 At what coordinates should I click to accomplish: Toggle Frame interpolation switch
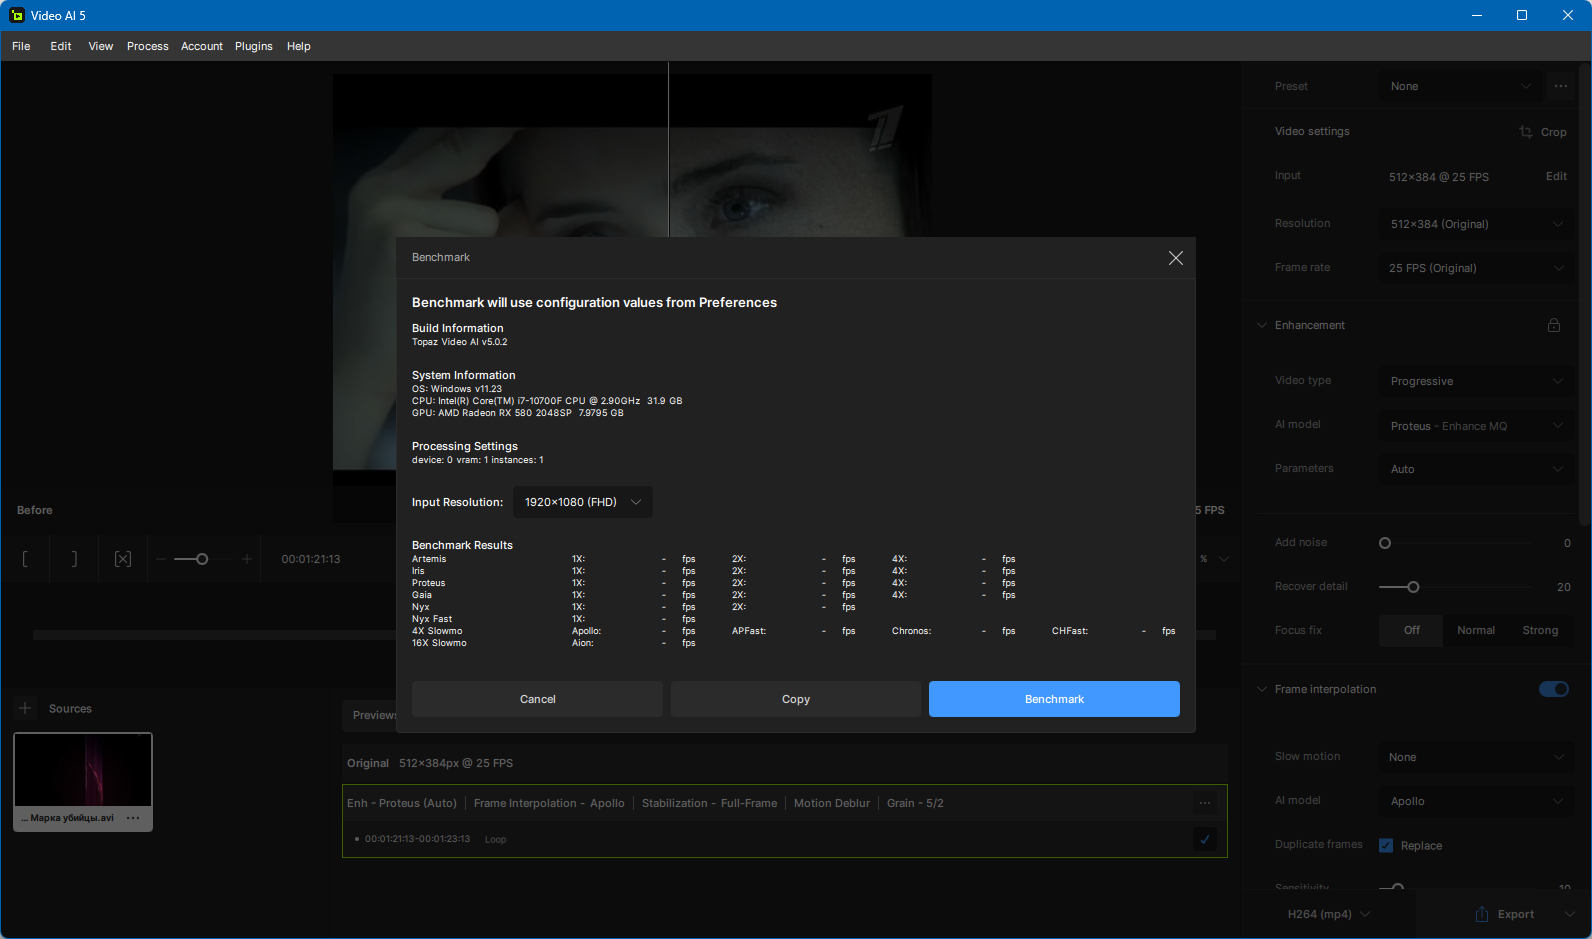(x=1554, y=689)
